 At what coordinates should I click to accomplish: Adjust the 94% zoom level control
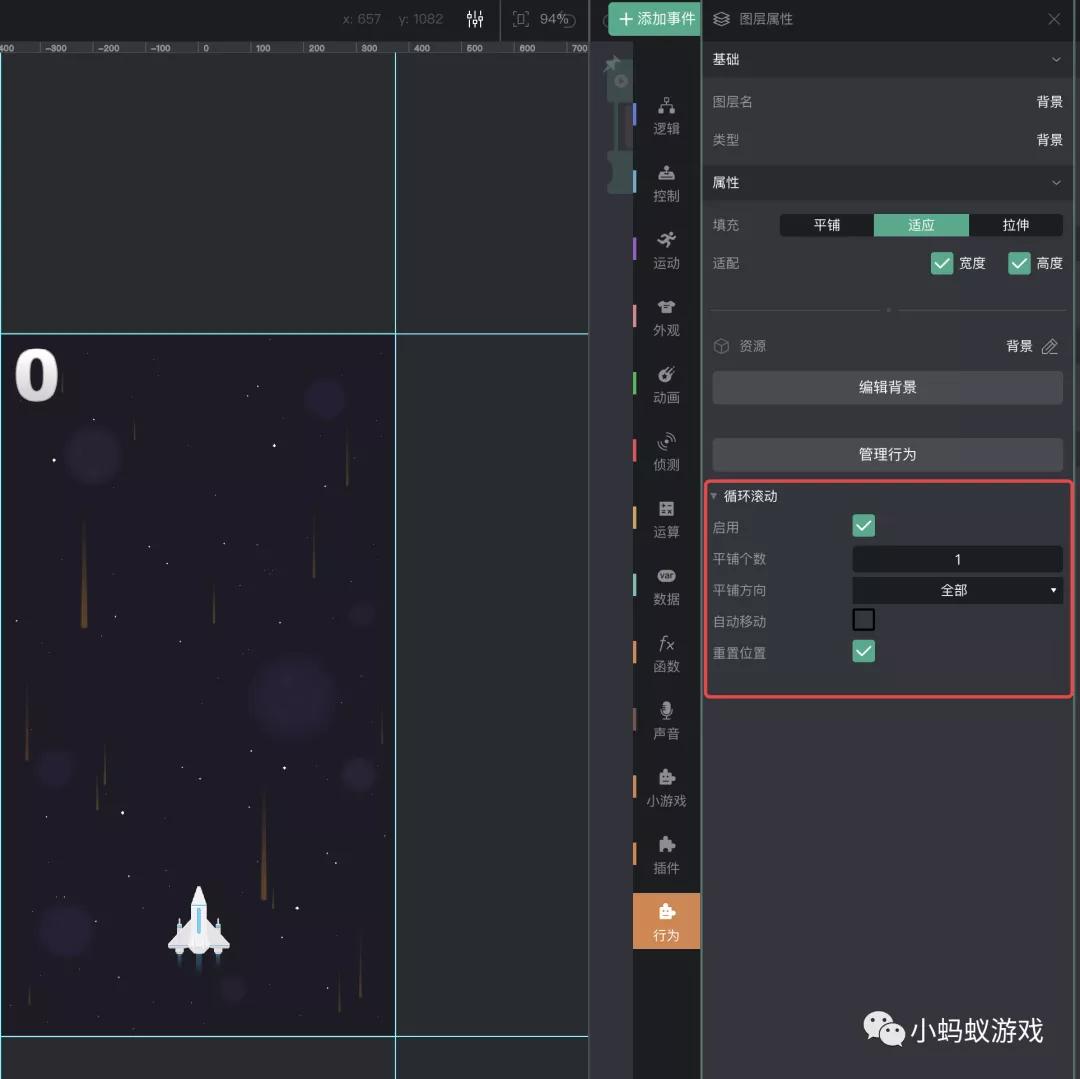(543, 17)
